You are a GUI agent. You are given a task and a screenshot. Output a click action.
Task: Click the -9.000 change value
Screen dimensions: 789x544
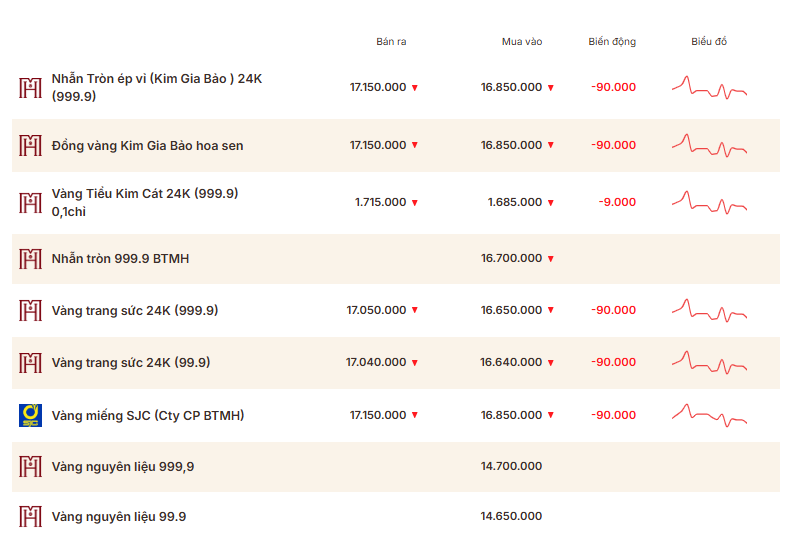pos(617,202)
